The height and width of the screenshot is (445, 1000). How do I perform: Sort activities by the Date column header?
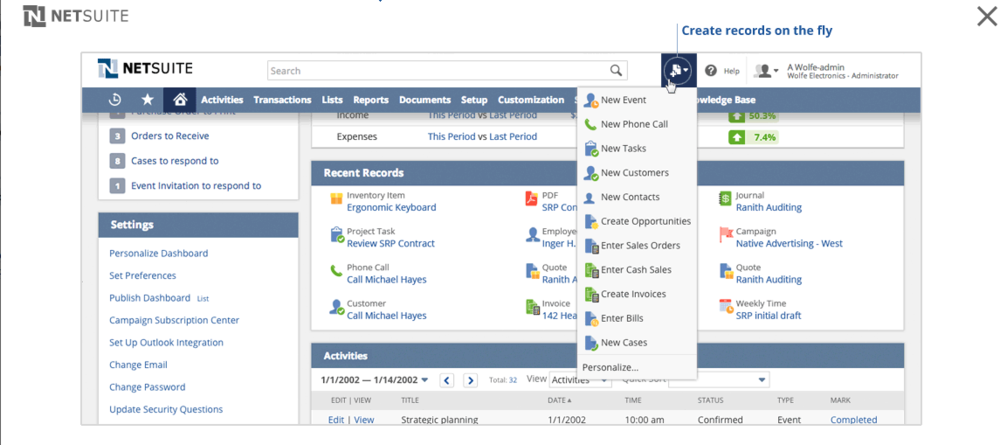(x=559, y=400)
